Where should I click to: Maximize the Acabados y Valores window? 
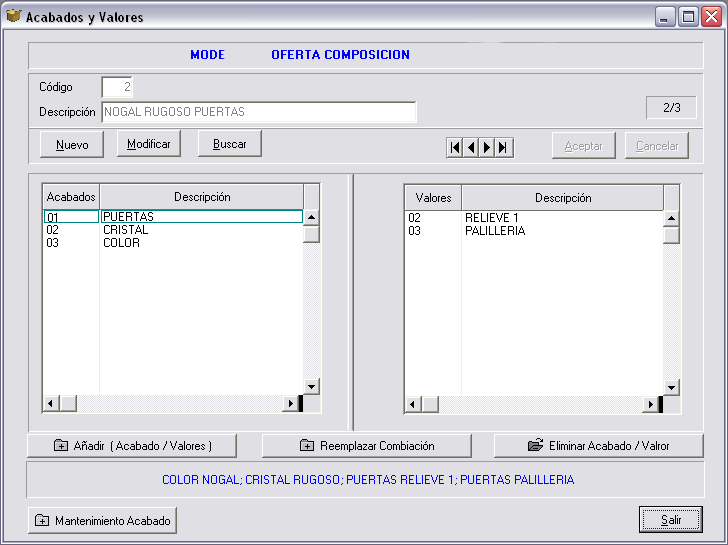click(x=688, y=17)
